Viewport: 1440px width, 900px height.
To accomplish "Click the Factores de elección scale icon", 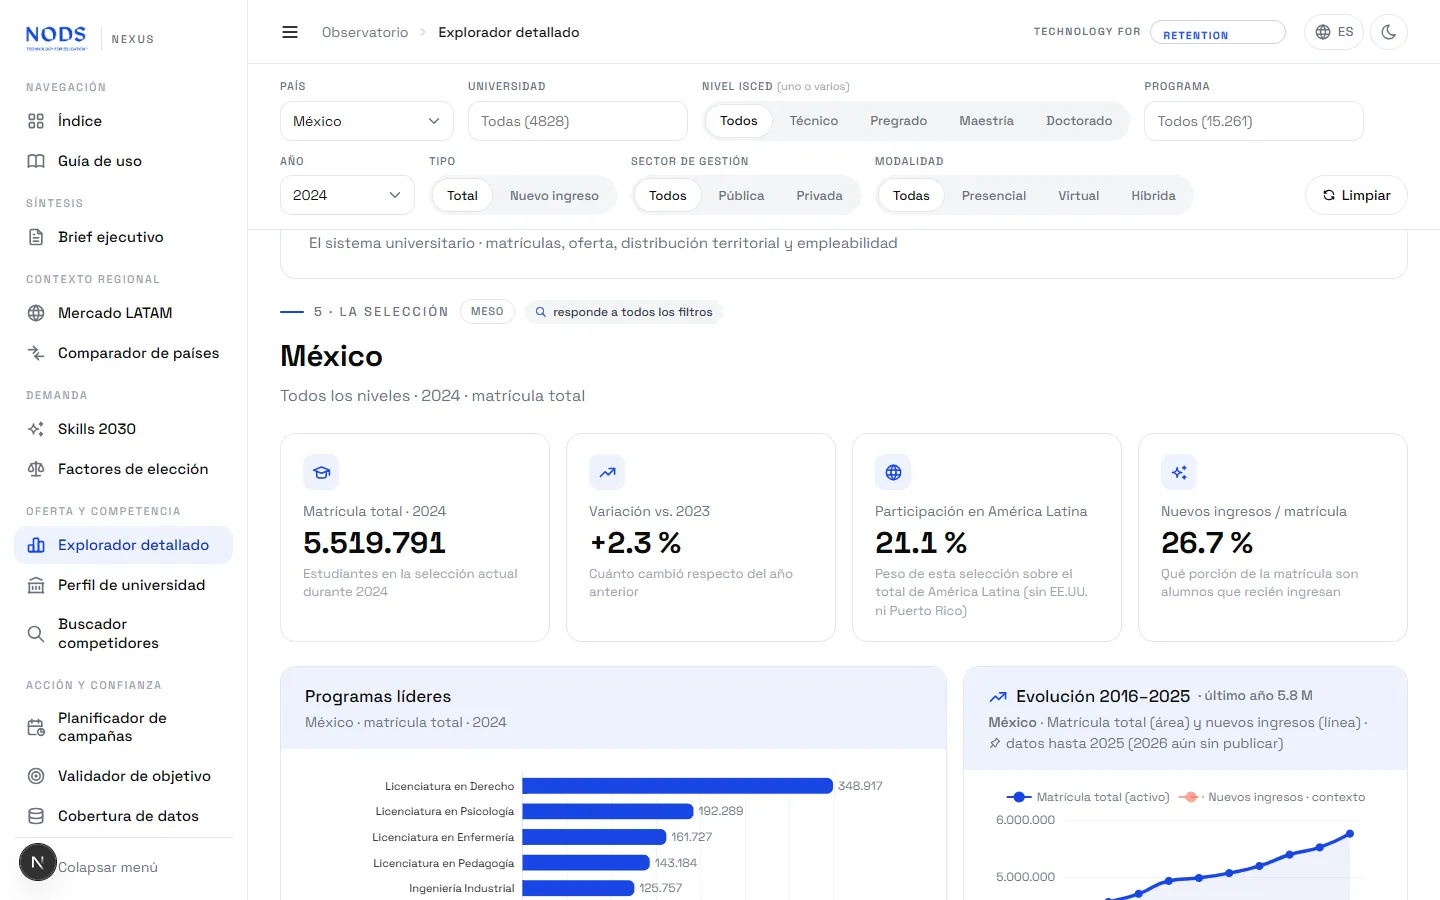I will coord(36,469).
